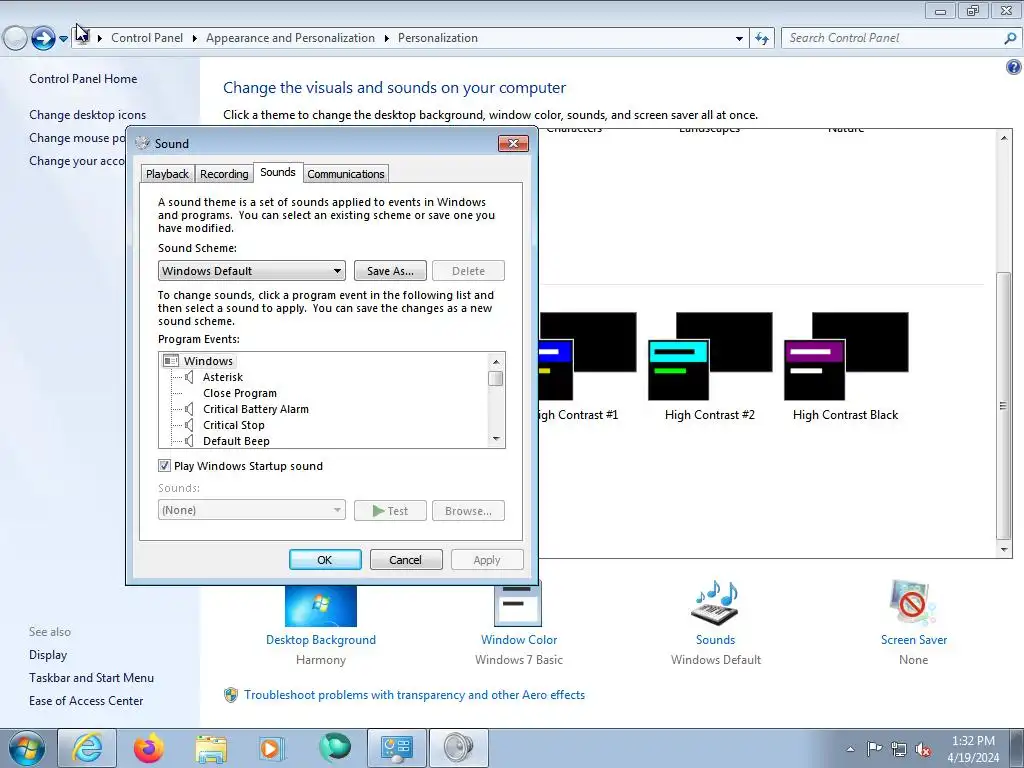This screenshot has height=768, width=1024.
Task: Expand breadcrumb arrow after Appearance and Personalization
Action: (387, 39)
